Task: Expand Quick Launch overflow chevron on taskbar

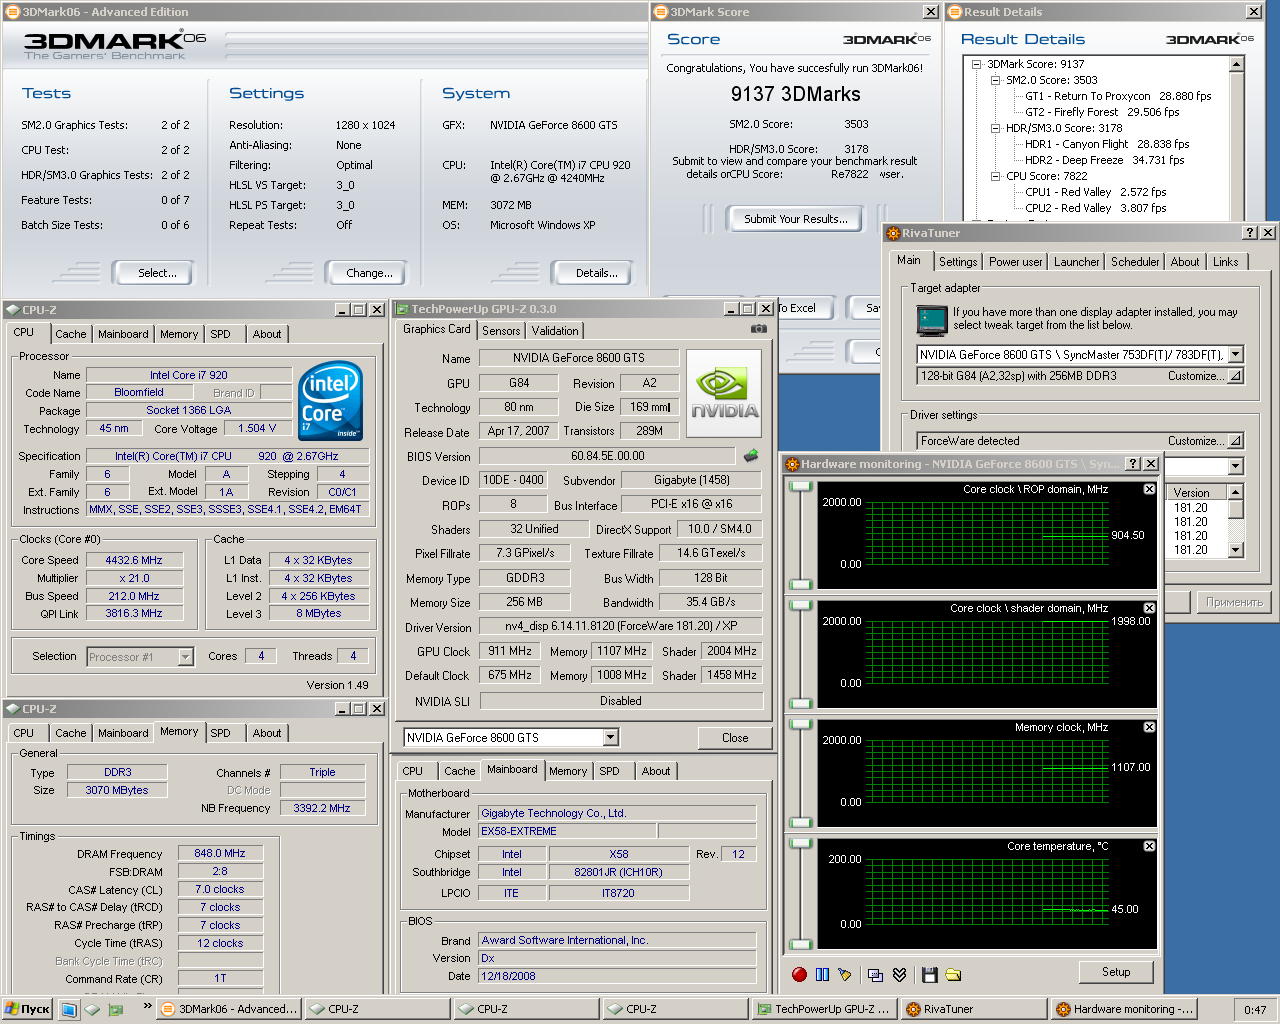Action: click(148, 1006)
